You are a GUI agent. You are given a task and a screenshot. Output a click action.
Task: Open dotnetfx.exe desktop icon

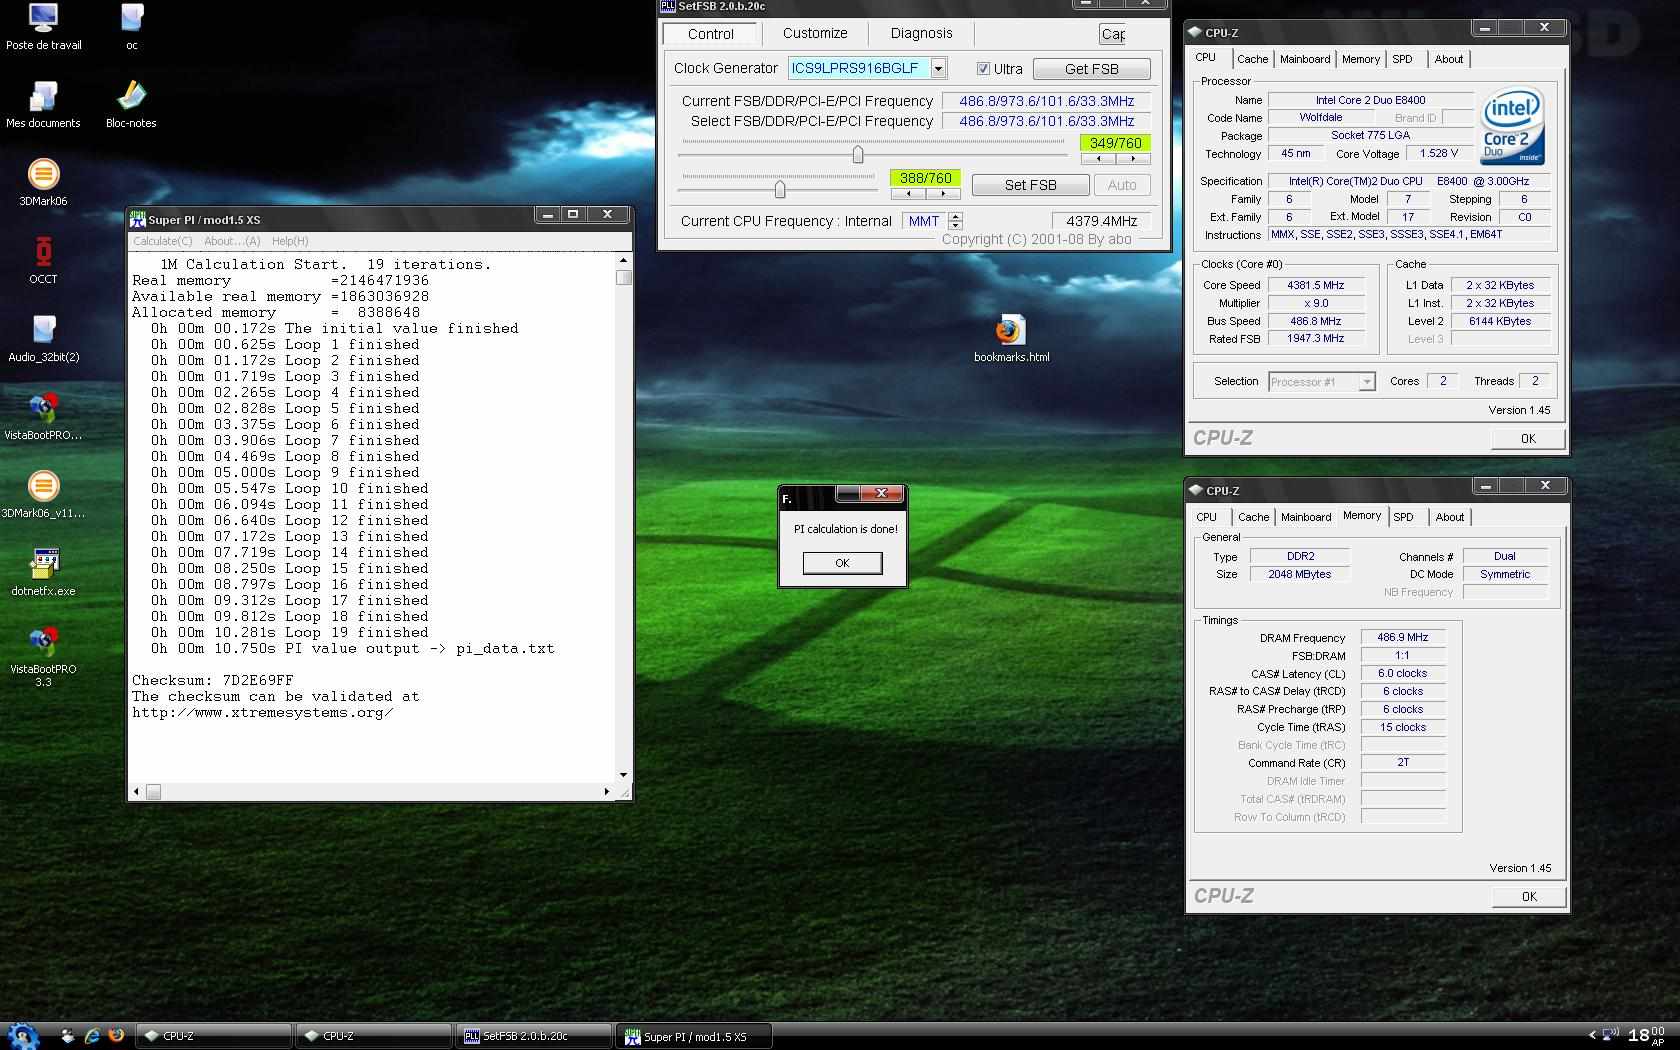point(43,572)
